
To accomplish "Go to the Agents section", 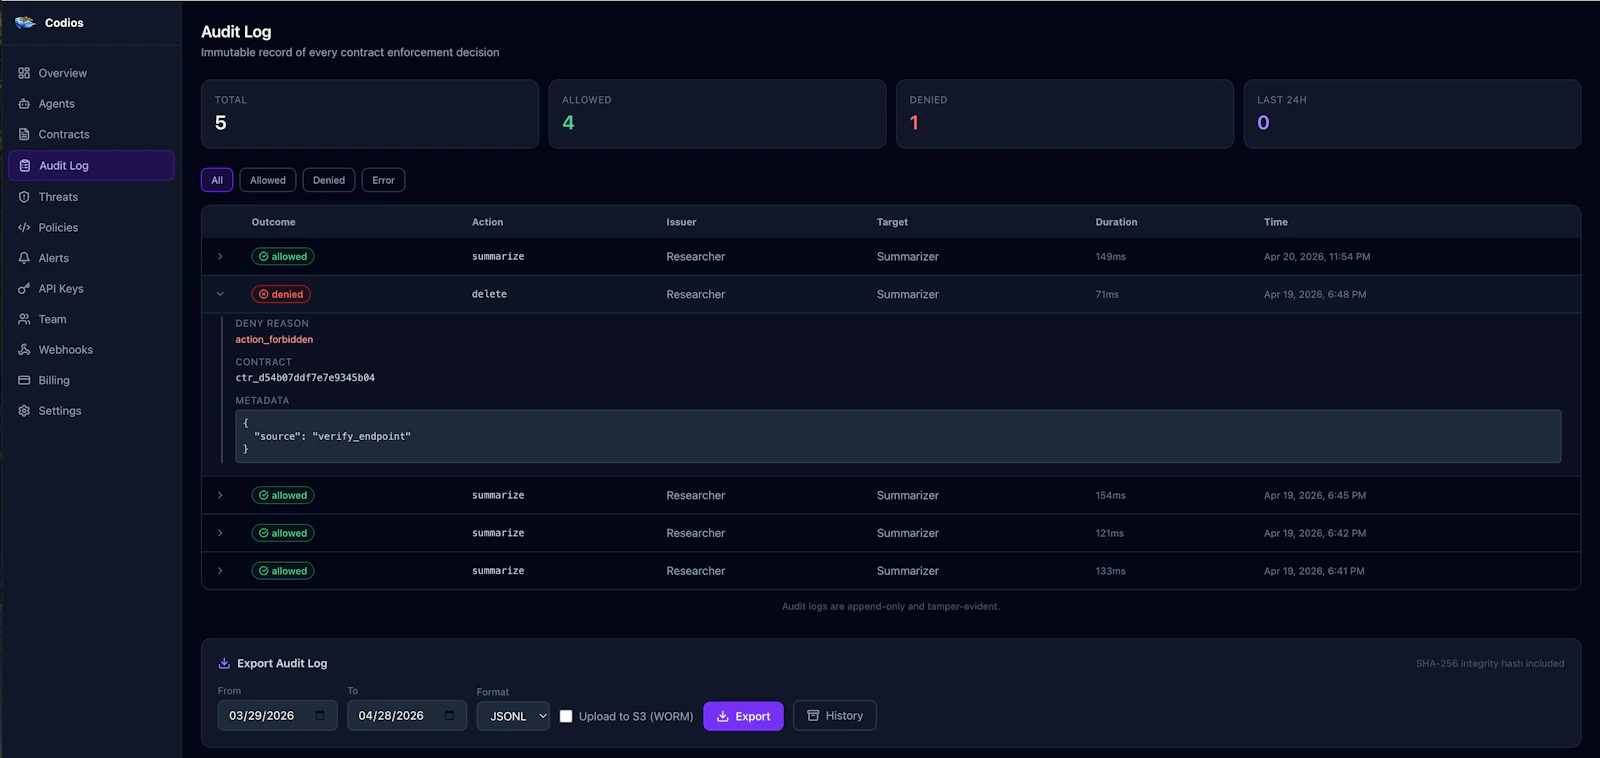I will point(91,104).
